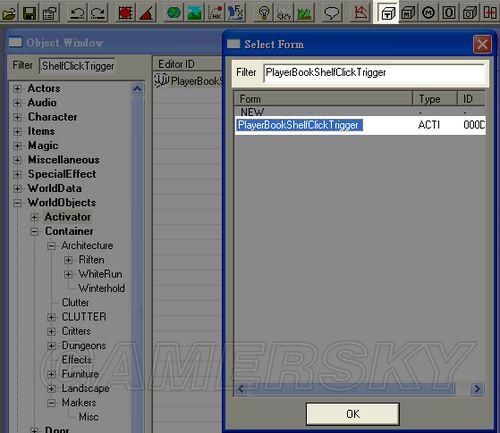Expand the Activator tree node
This screenshot has height=433, width=500.
(x=34, y=217)
